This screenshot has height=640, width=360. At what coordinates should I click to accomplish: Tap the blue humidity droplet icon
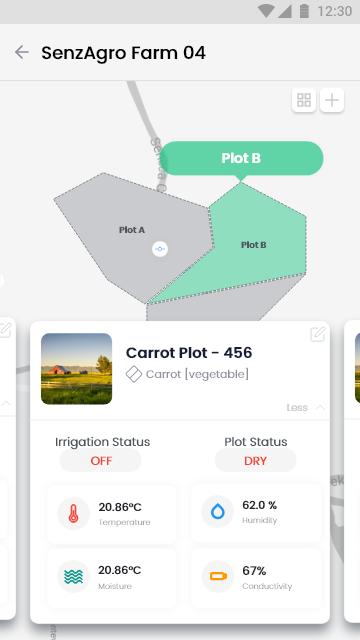point(218,511)
